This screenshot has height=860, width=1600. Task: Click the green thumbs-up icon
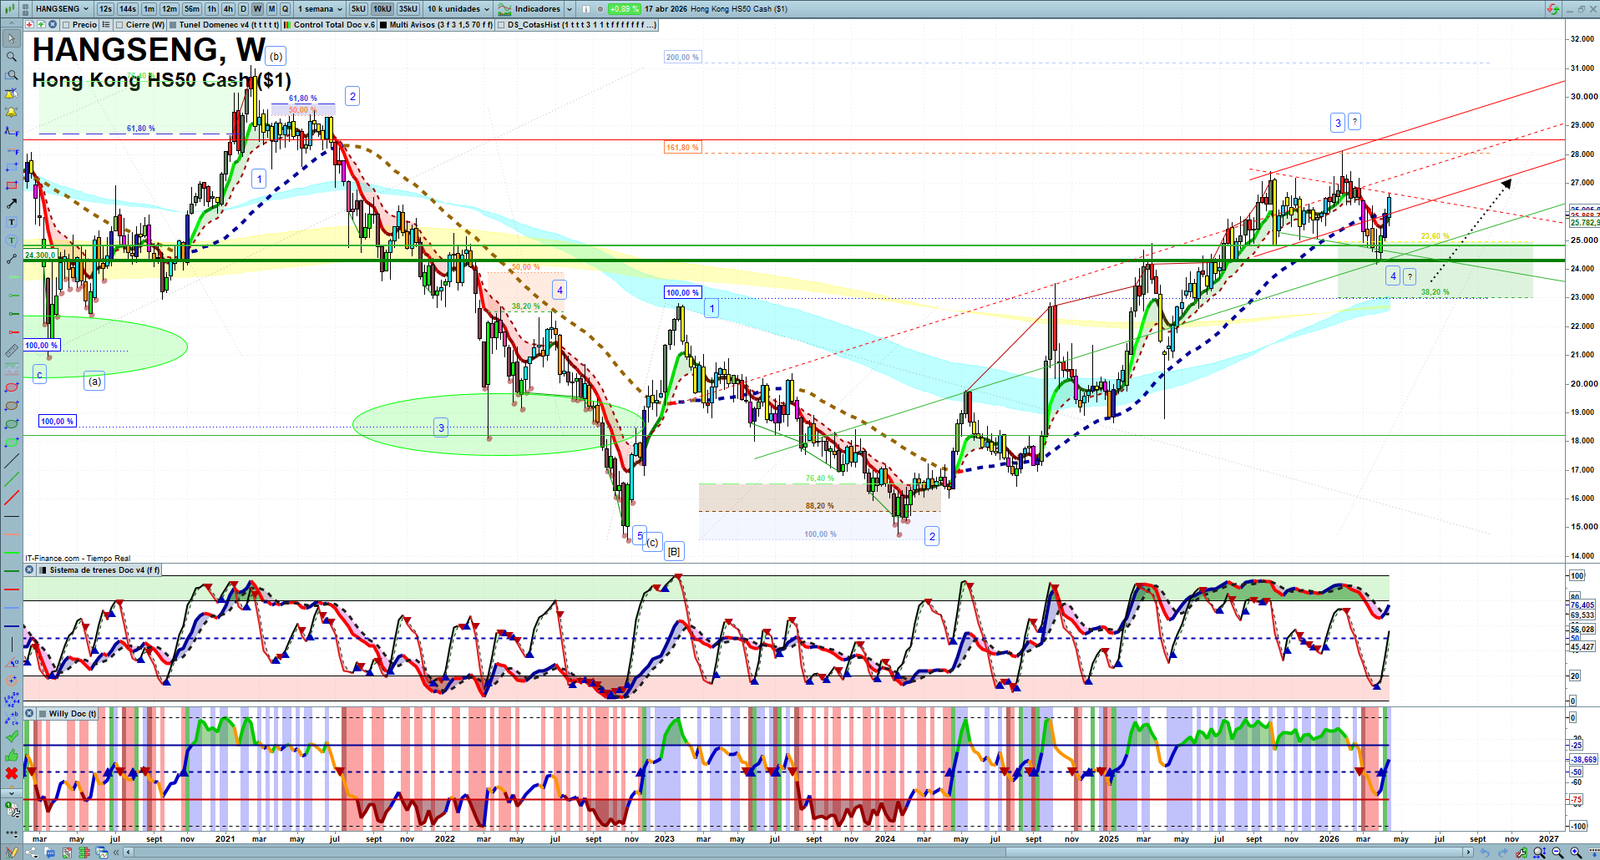pos(11,755)
